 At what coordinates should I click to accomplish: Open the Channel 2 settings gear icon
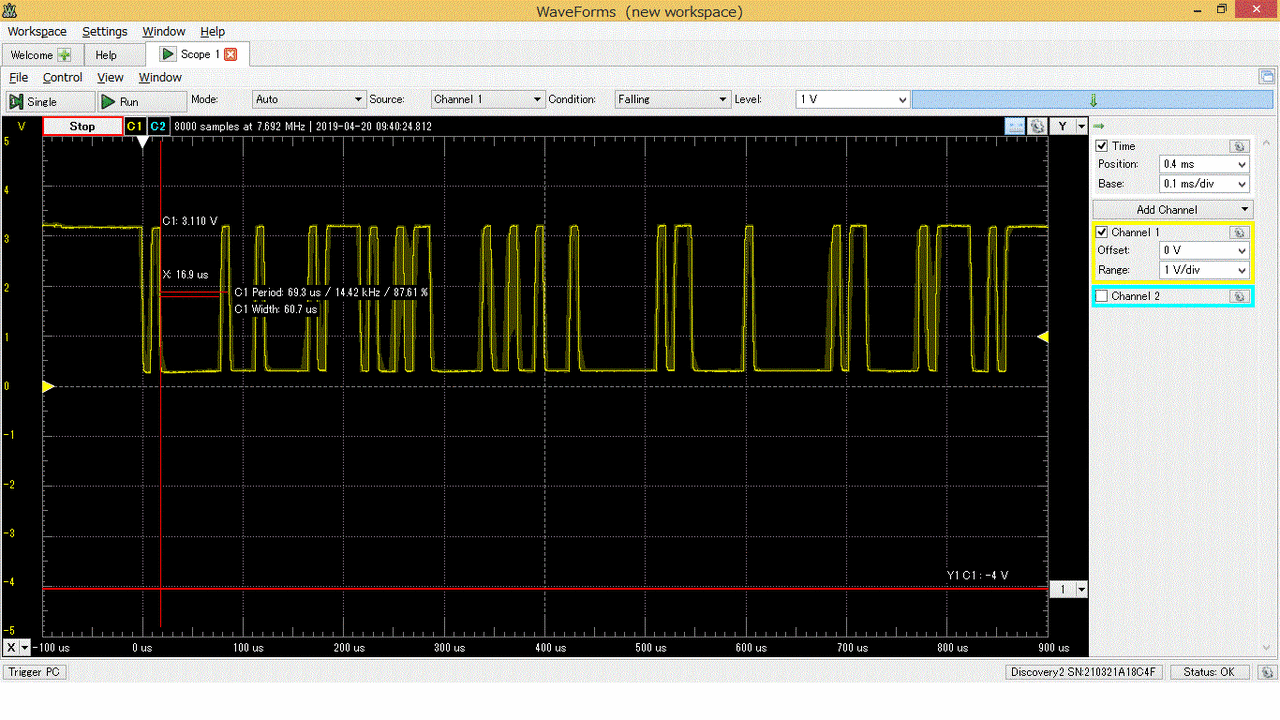[1240, 296]
